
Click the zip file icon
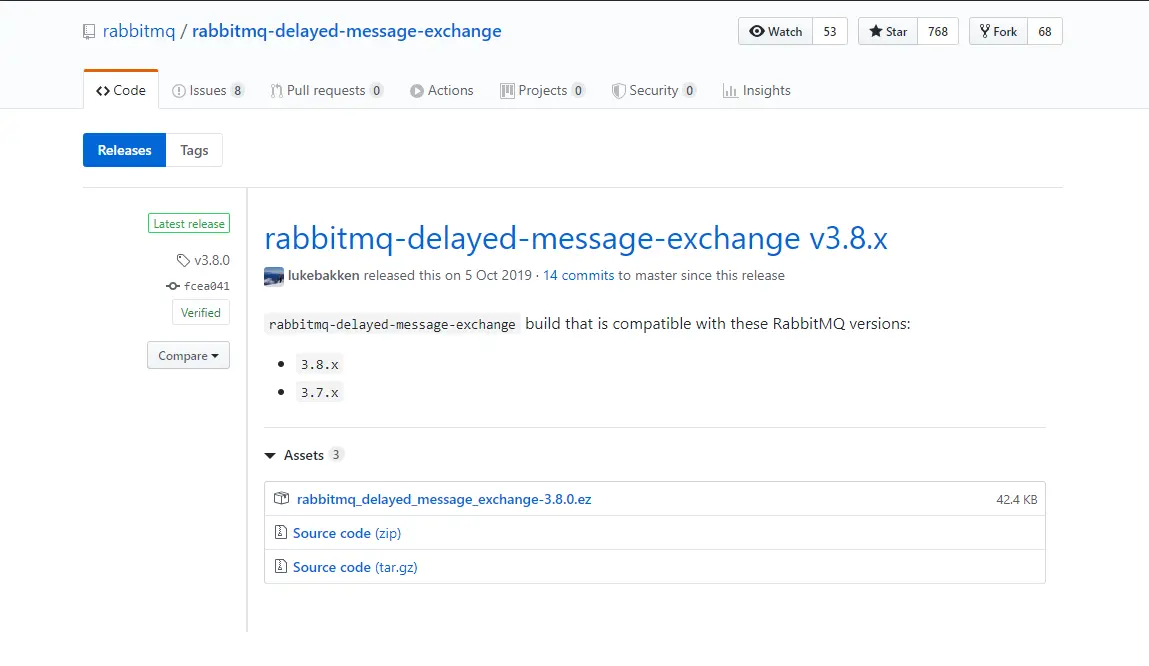point(281,532)
